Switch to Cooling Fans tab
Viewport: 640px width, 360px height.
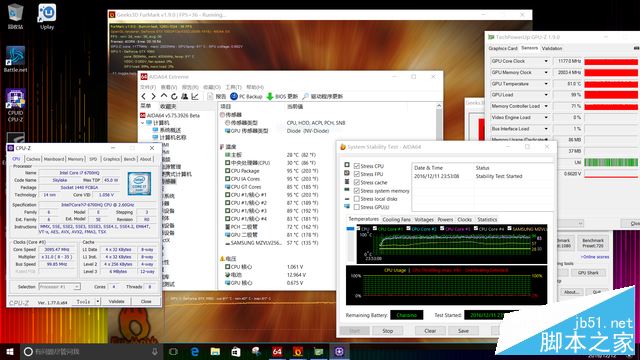pyautogui.click(x=396, y=220)
